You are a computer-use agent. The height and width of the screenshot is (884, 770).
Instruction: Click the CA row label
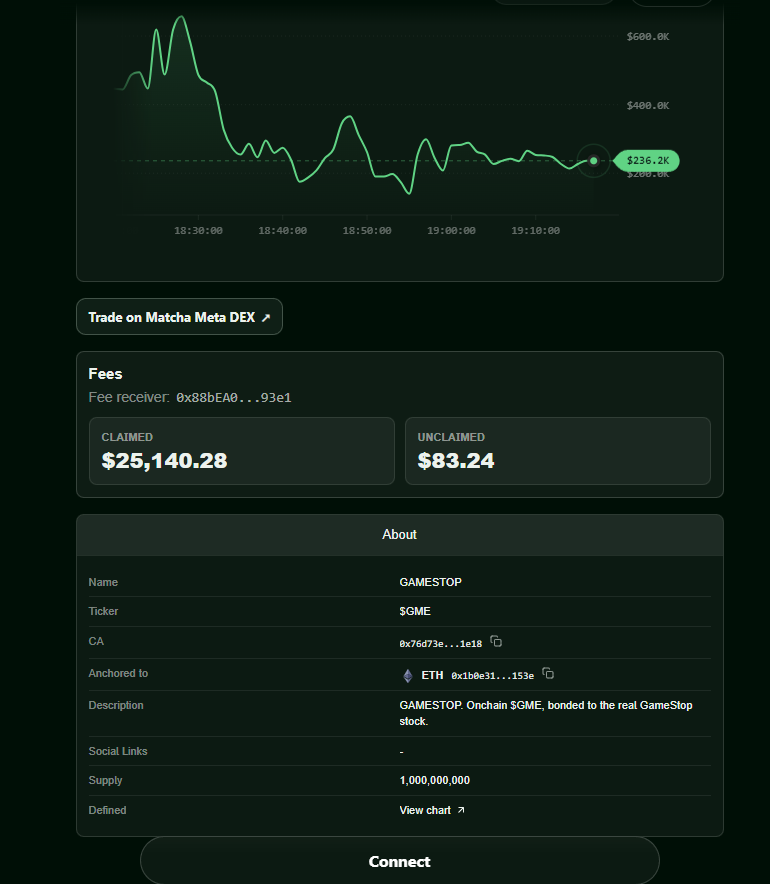pyautogui.click(x=96, y=642)
